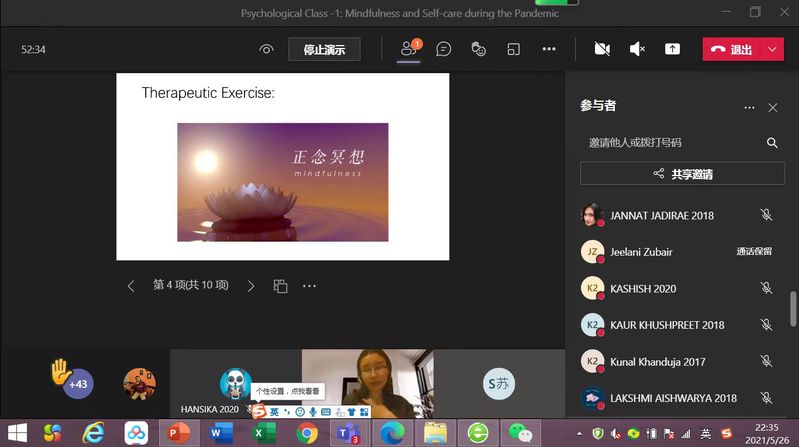Open more actions menu in meeting toolbar
799x447 pixels.
(x=549, y=49)
